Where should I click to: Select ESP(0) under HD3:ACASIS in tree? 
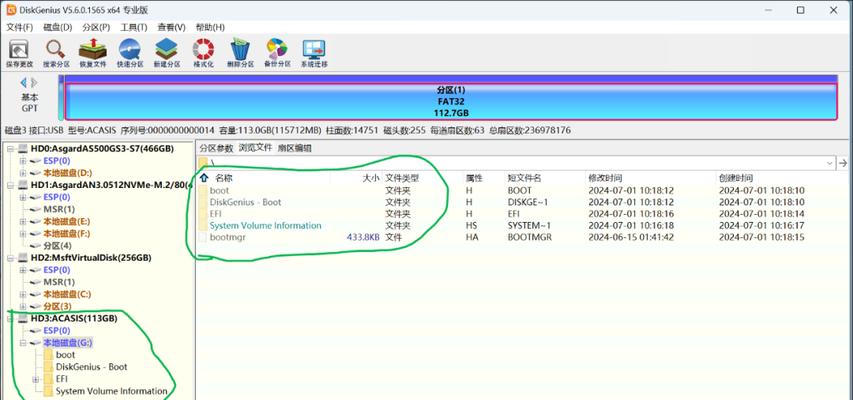coord(57,330)
